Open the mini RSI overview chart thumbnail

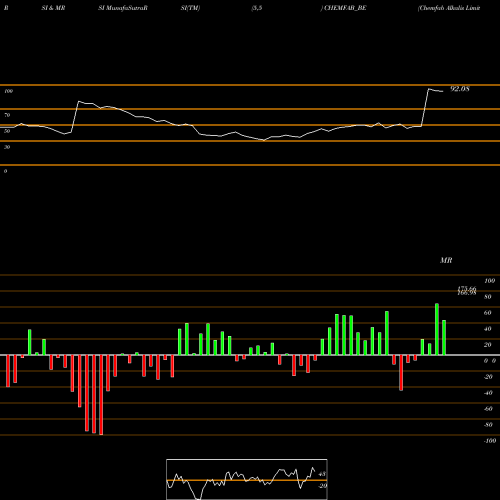[247, 479]
